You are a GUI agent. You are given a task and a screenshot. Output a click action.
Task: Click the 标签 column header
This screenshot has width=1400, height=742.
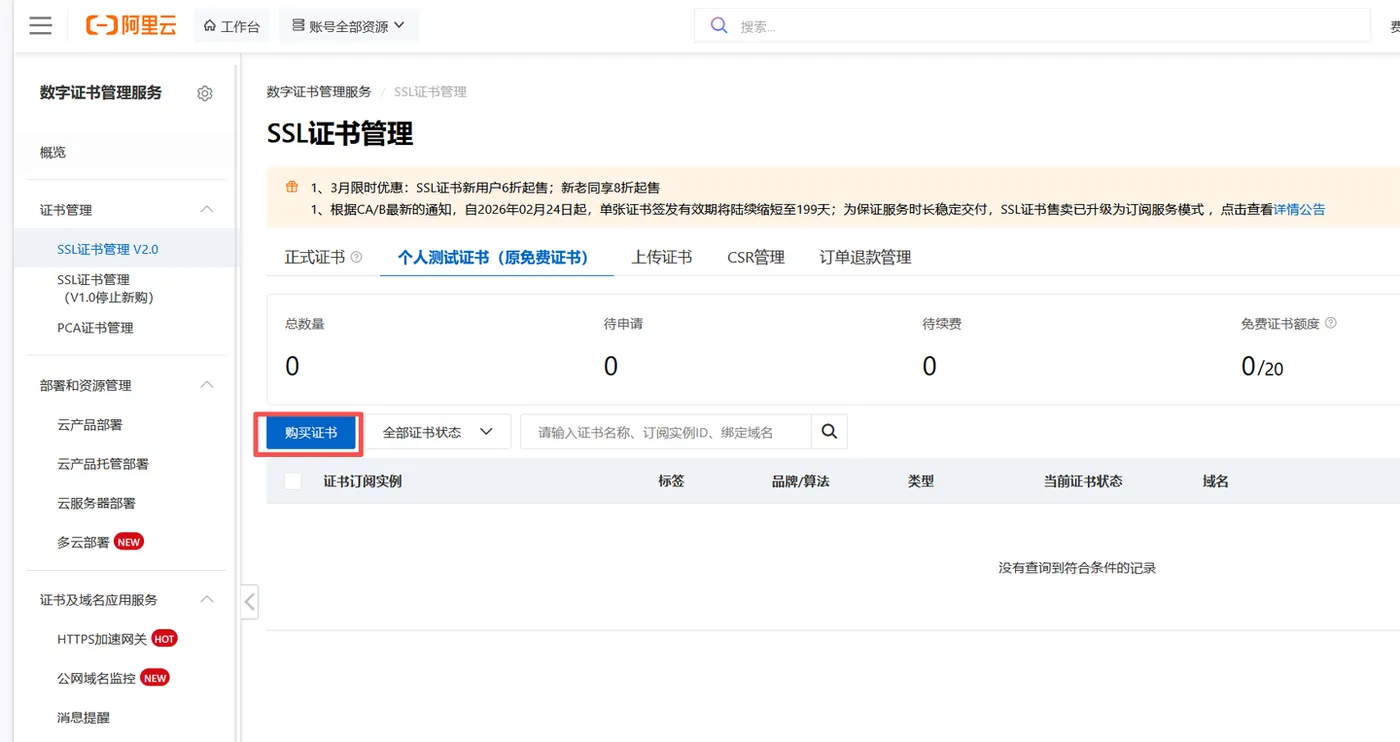(x=671, y=481)
